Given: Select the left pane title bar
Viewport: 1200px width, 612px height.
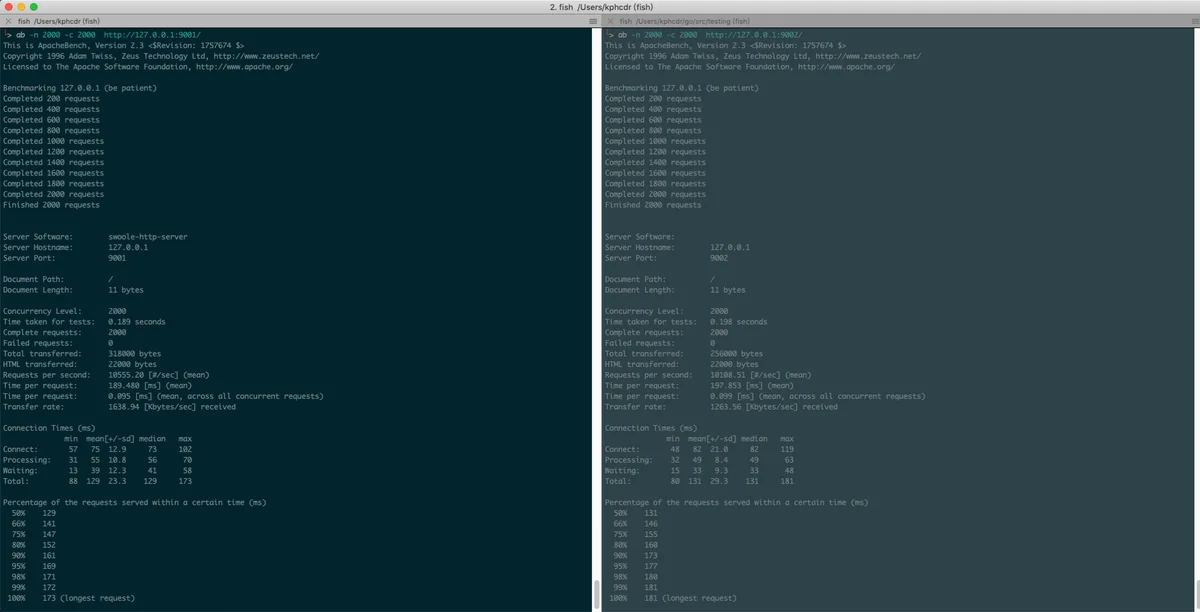Looking at the screenshot, I should pos(300,21).
